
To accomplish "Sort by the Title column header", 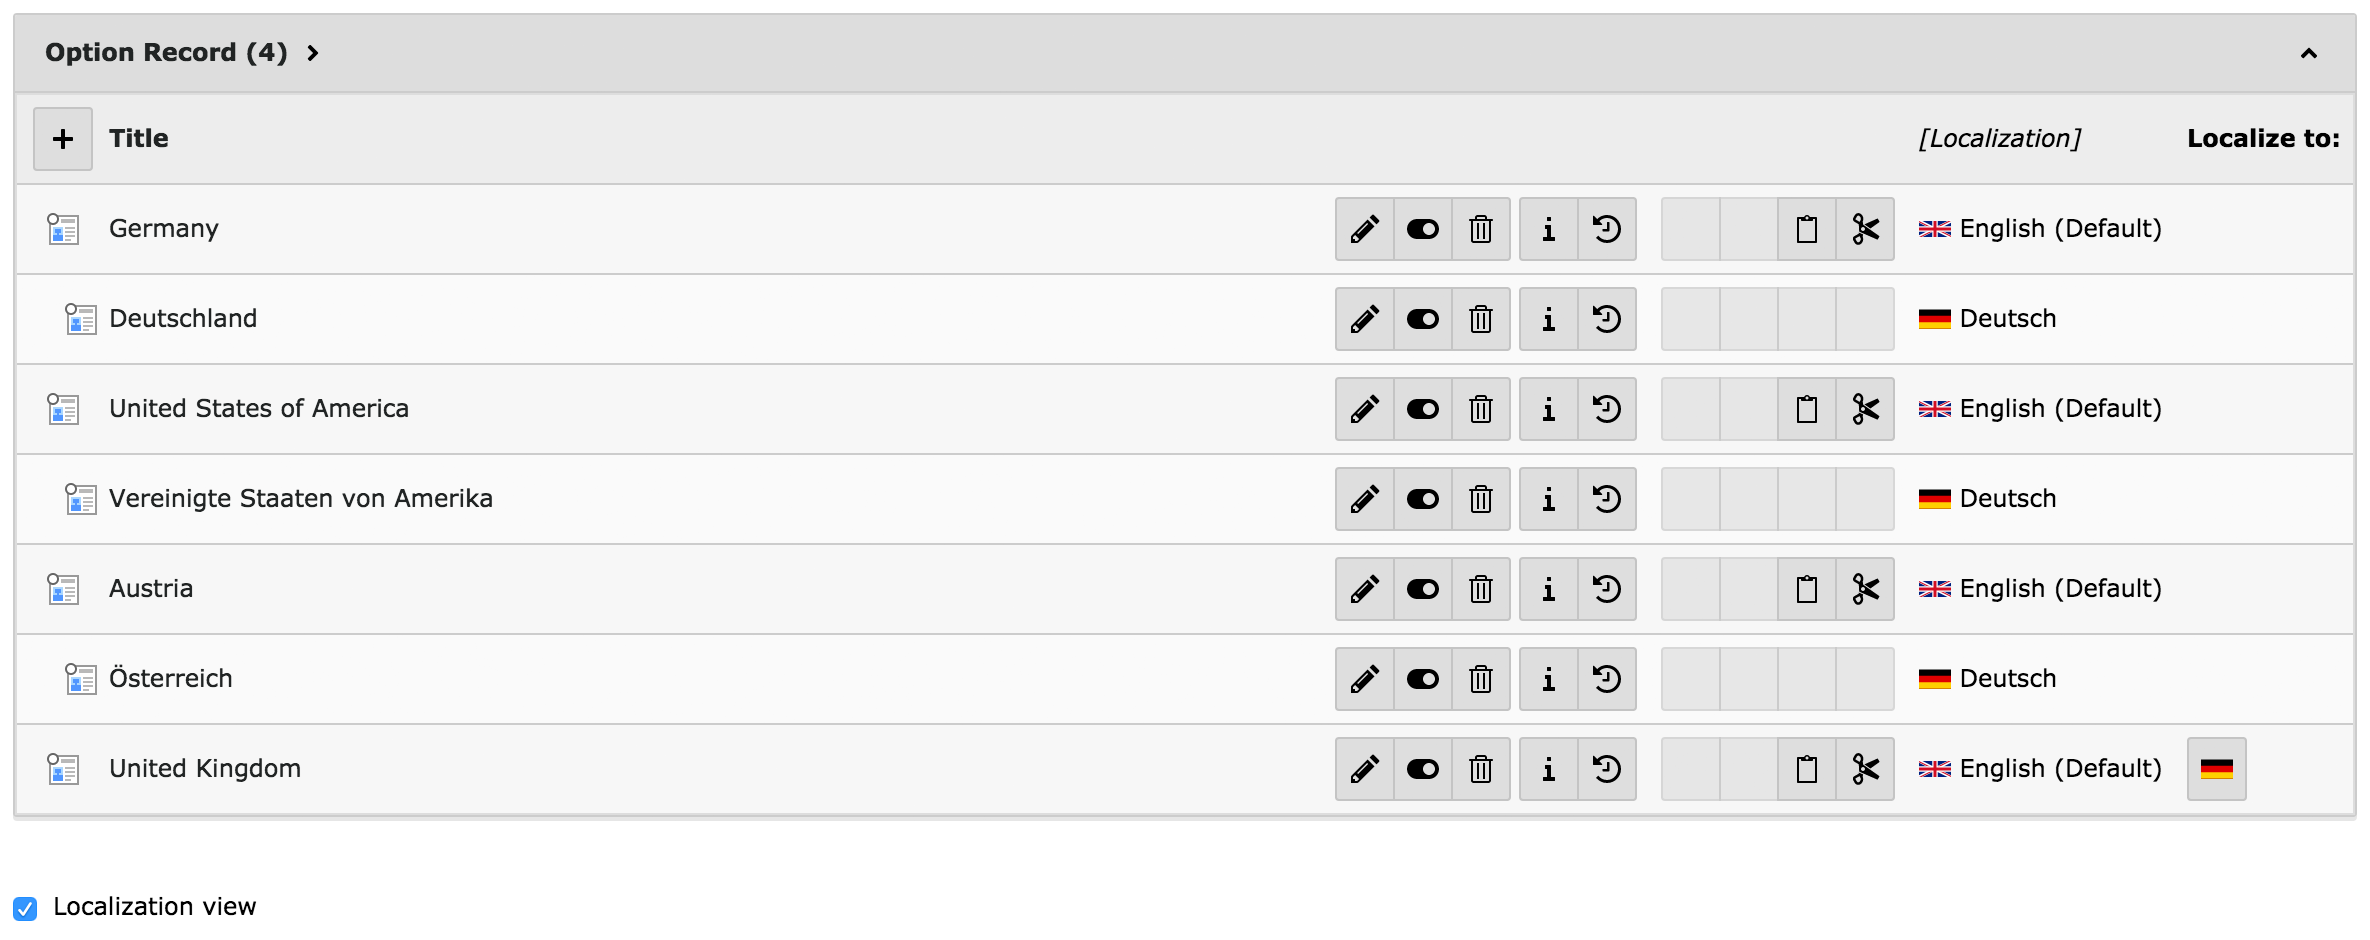I will [139, 138].
